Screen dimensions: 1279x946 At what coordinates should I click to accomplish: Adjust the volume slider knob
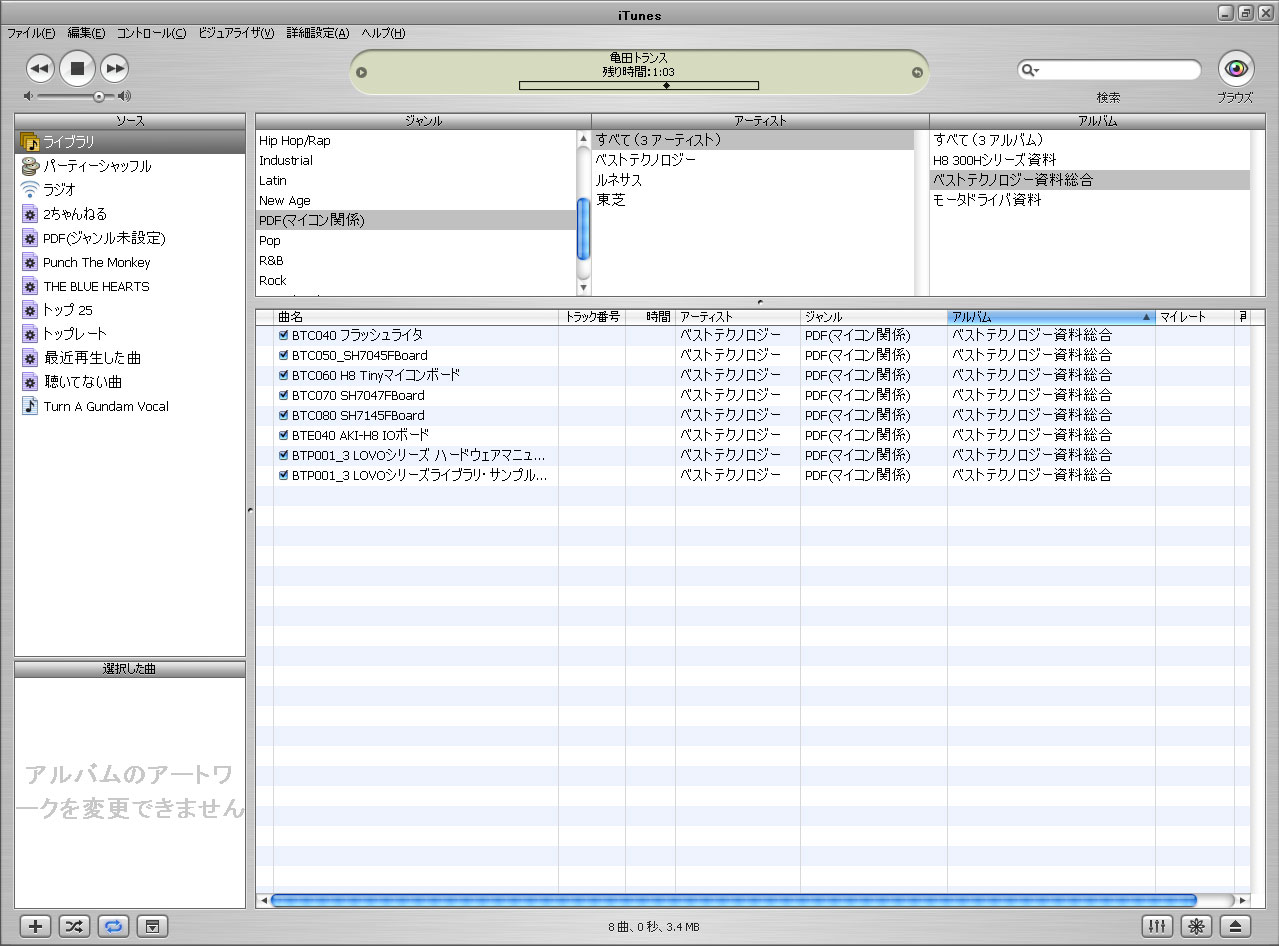click(99, 97)
